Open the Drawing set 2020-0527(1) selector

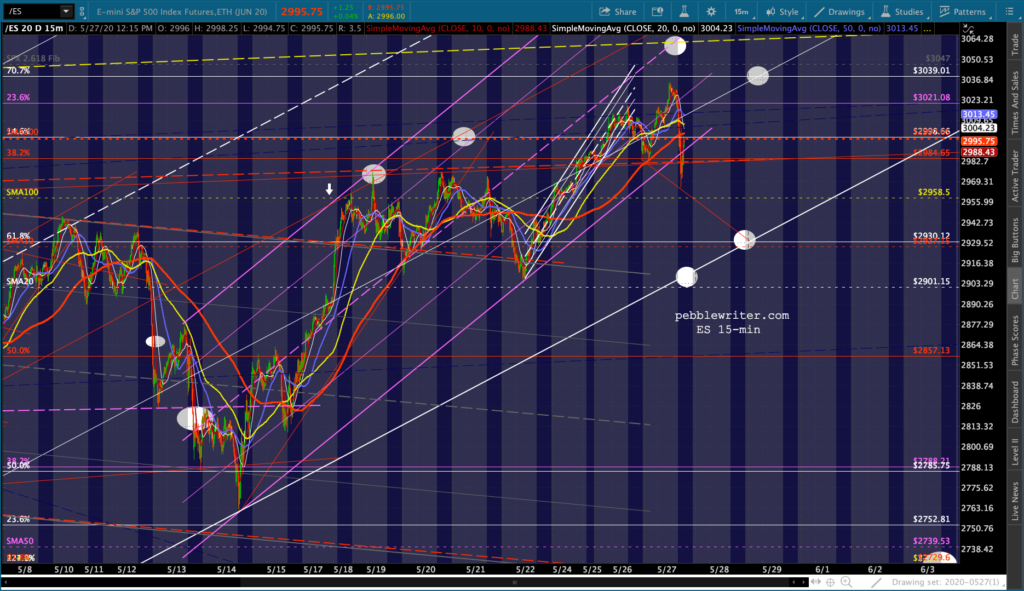[x=946, y=582]
